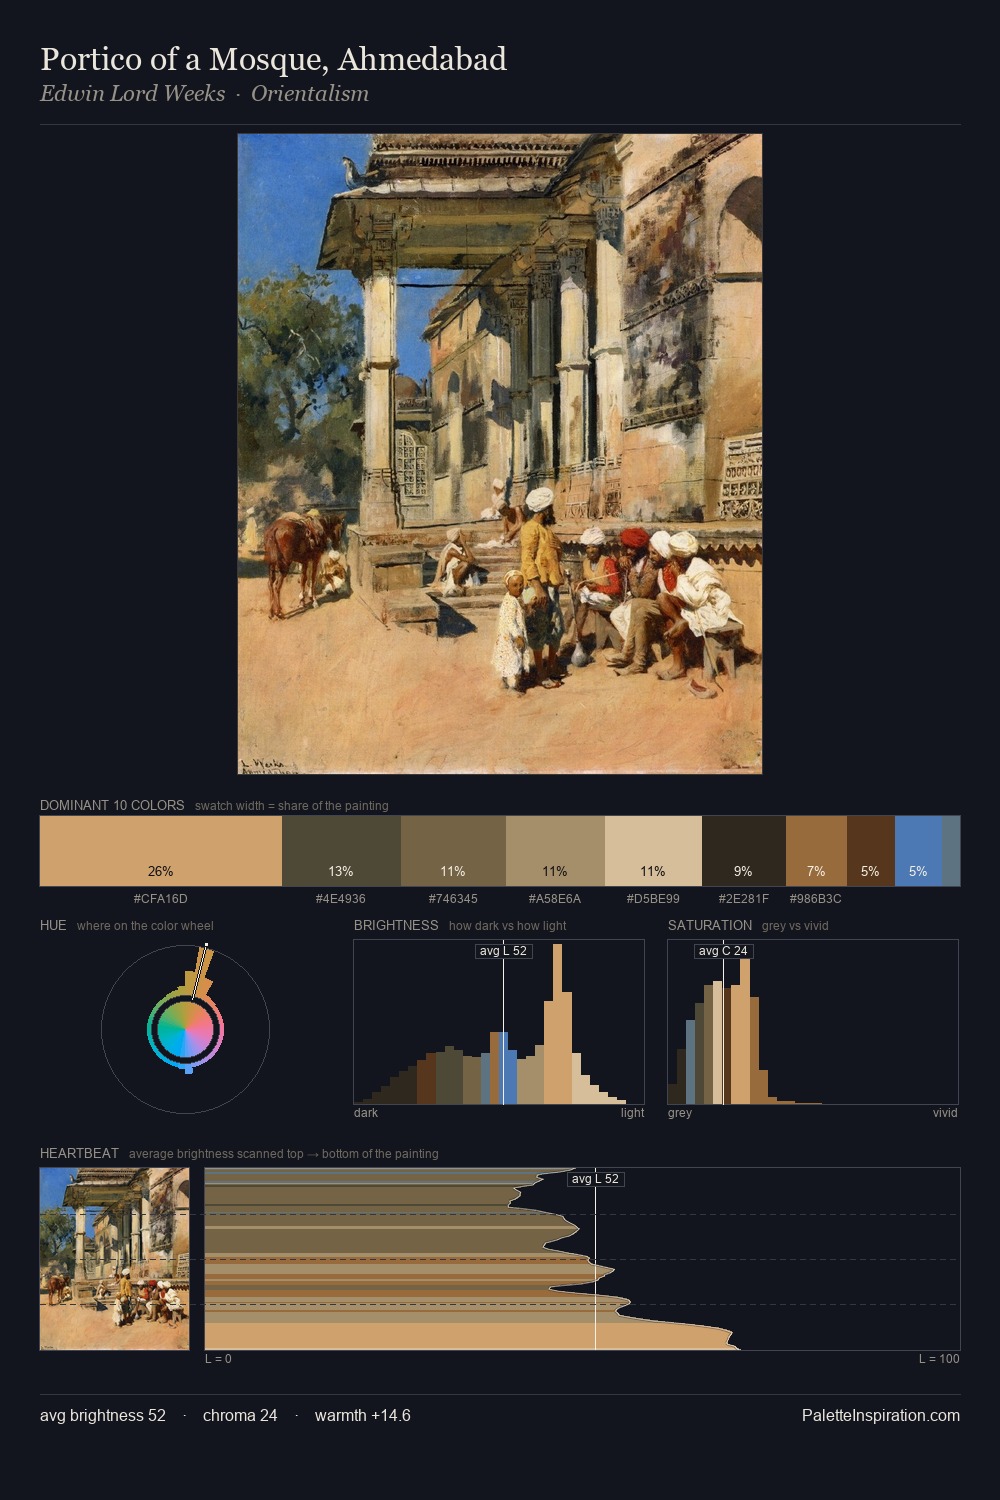Click the "chroma 24" footer stat
1000x1500 pixels.
(240, 1415)
